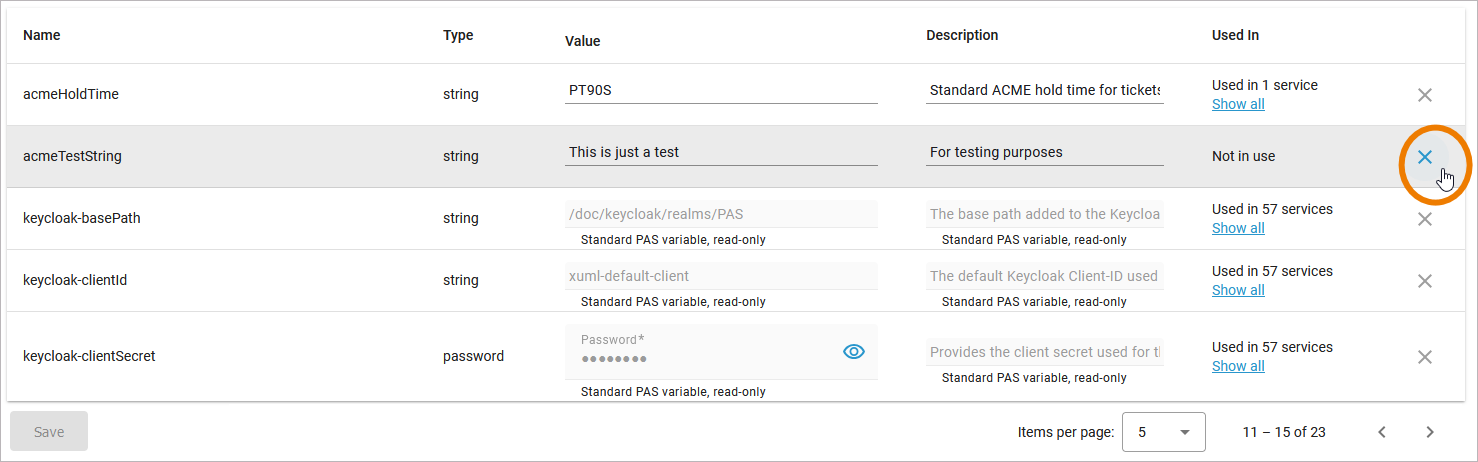Click the Used In column header
1478x462 pixels.
(x=1235, y=35)
